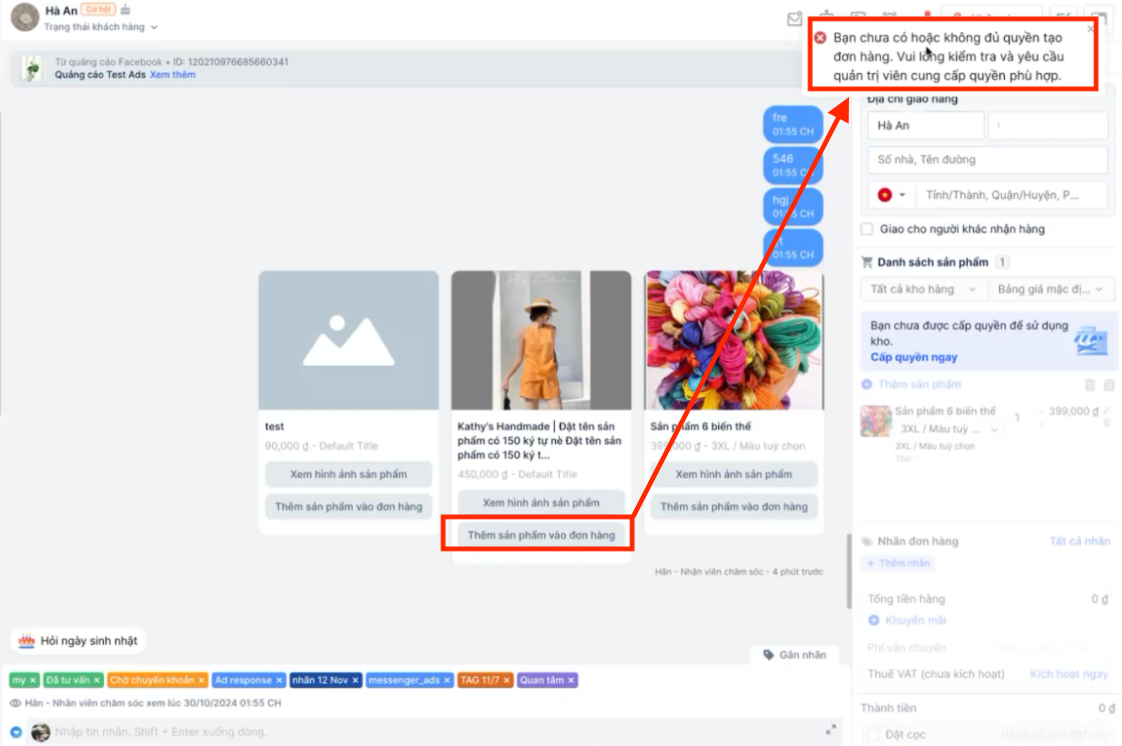Click the birthday cake icon beside Hà An

click(x=125, y=9)
